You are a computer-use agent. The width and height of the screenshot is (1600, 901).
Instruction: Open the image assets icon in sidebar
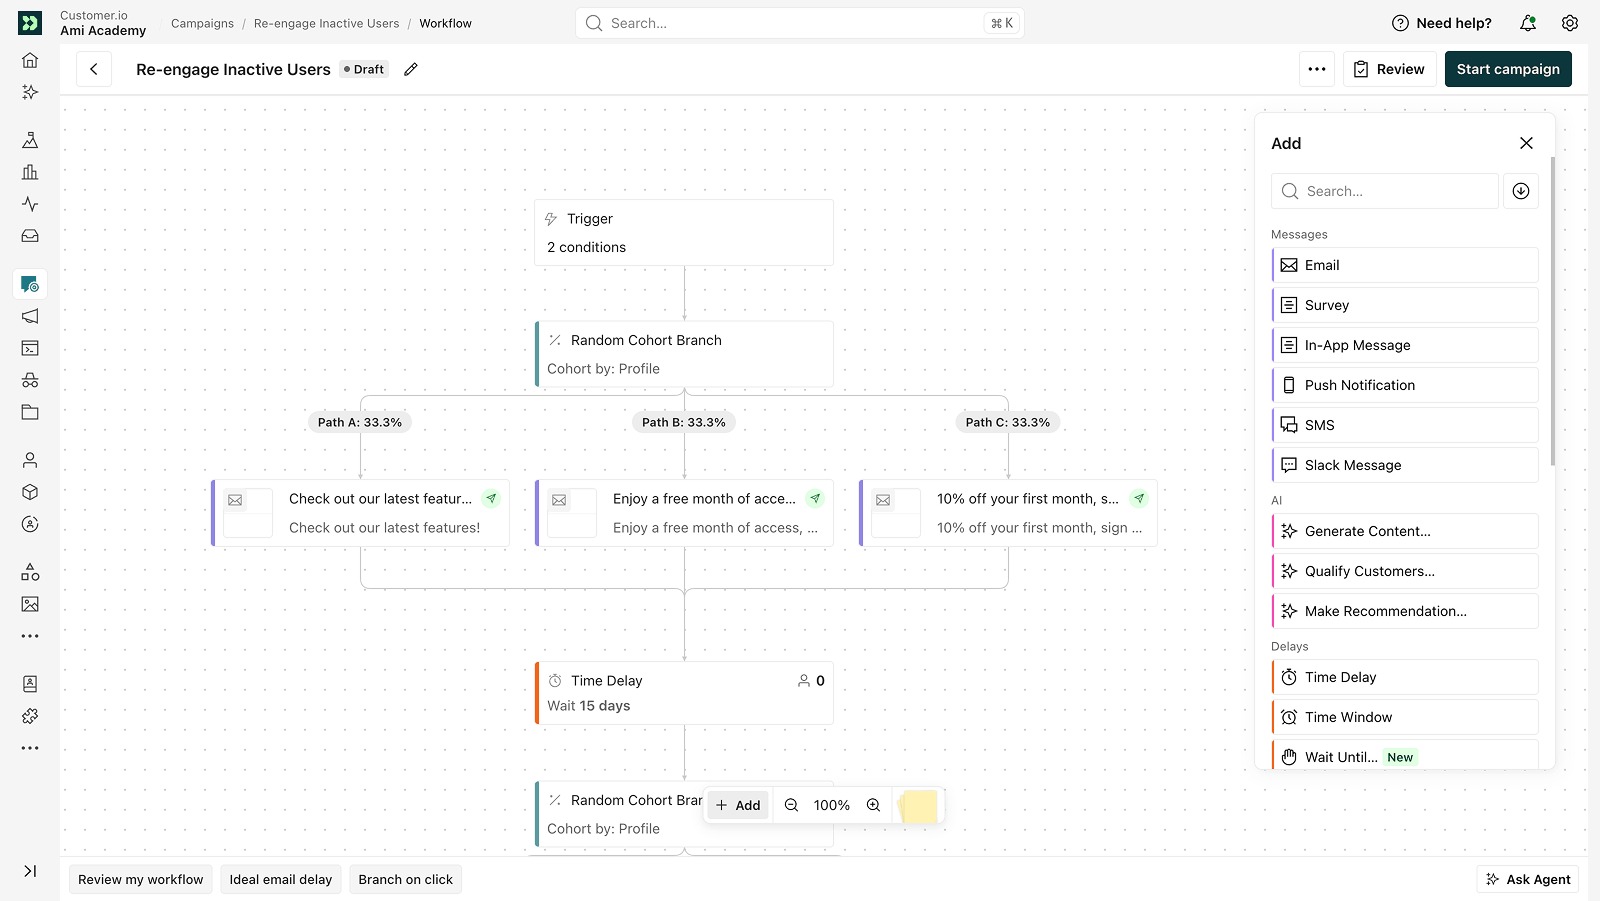pyautogui.click(x=30, y=604)
